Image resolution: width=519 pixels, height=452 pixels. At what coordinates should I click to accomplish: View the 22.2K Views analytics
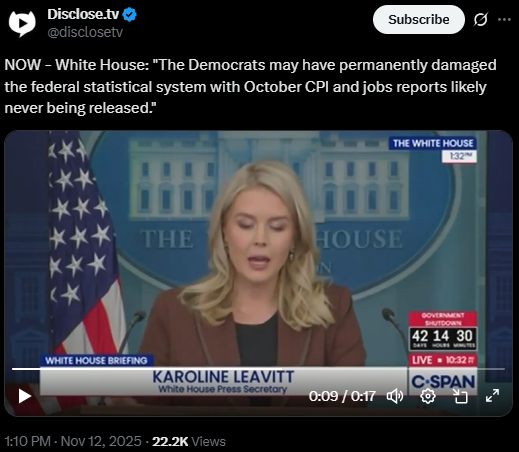click(189, 441)
